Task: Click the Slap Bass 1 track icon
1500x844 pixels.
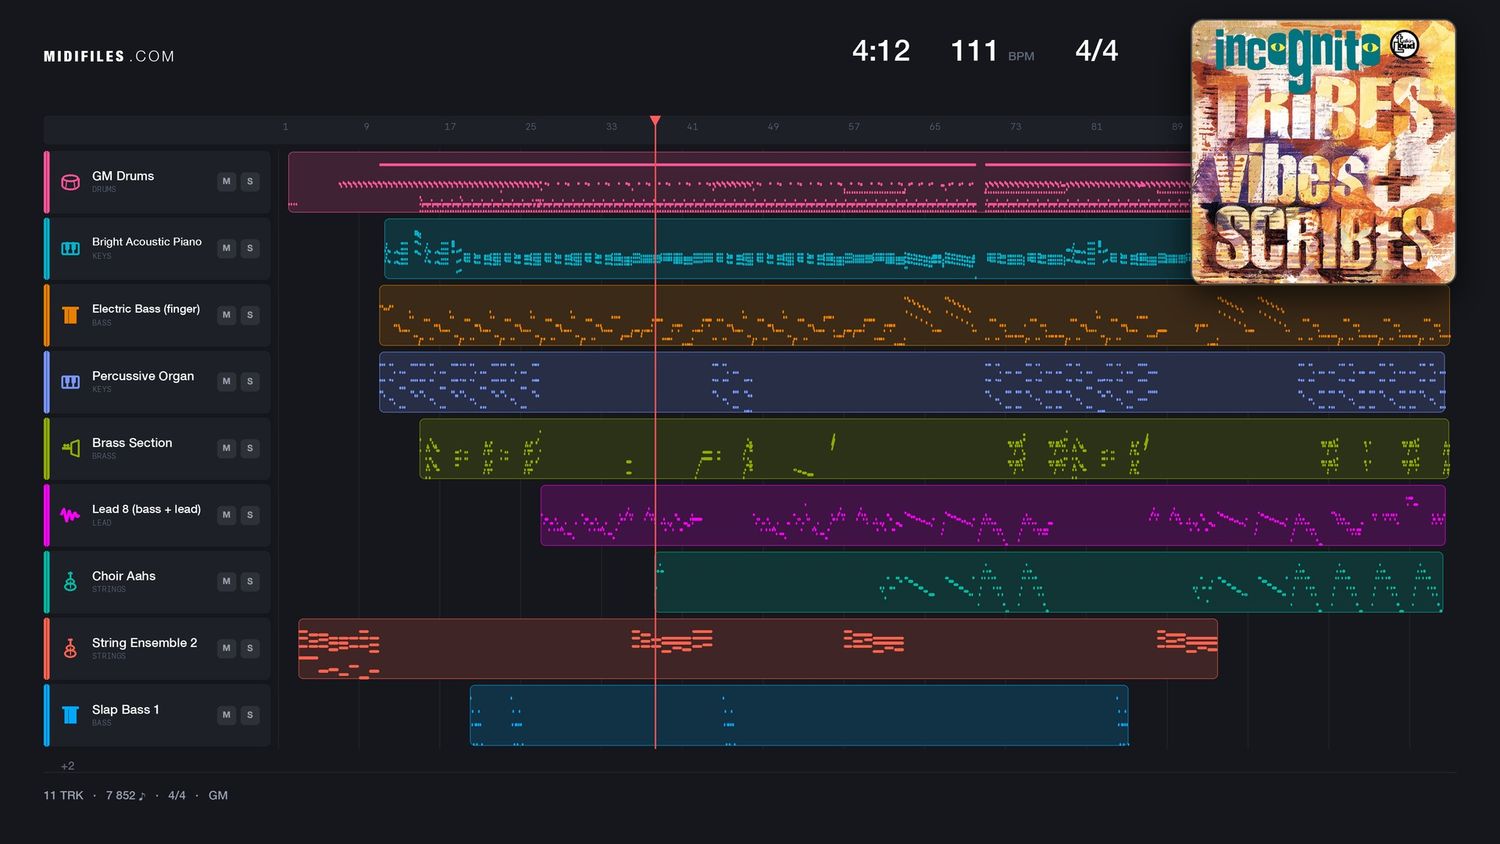Action: coord(70,715)
